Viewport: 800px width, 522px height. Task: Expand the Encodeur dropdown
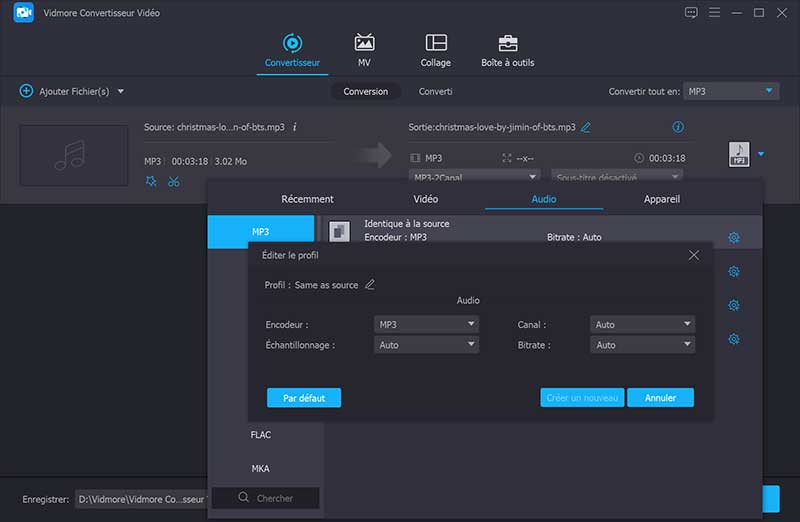[427, 325]
